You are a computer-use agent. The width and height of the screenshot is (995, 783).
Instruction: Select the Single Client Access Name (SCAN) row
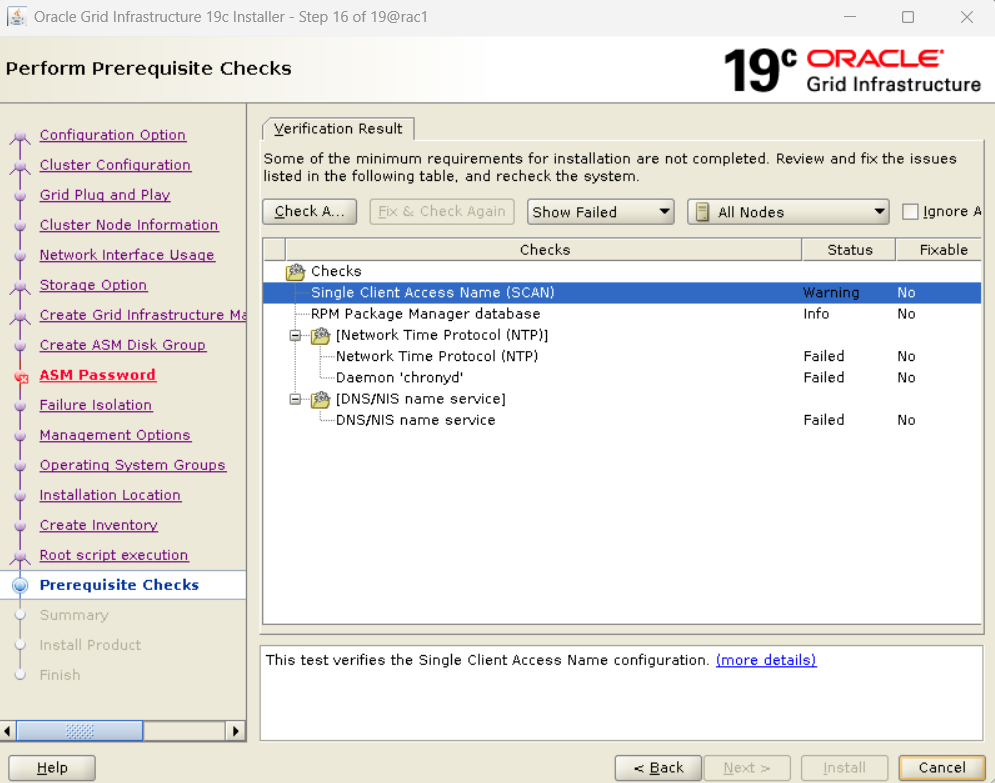622,293
